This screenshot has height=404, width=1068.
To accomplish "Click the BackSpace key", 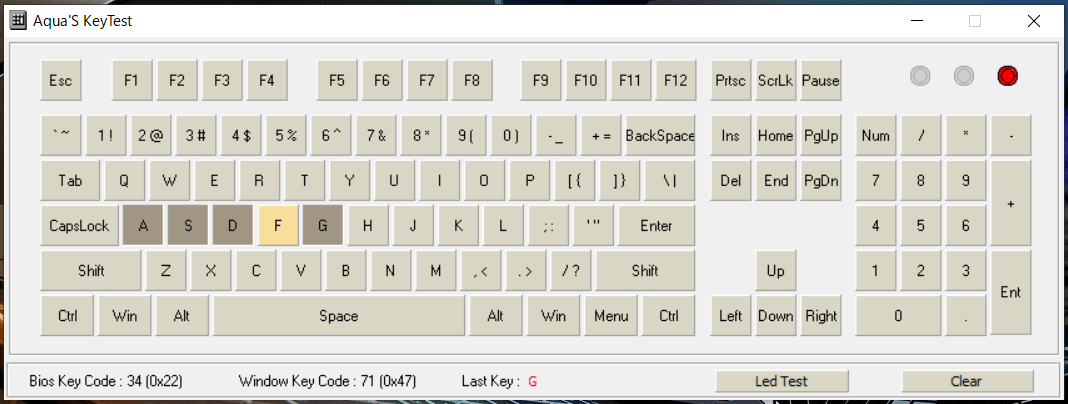I will click(x=659, y=135).
